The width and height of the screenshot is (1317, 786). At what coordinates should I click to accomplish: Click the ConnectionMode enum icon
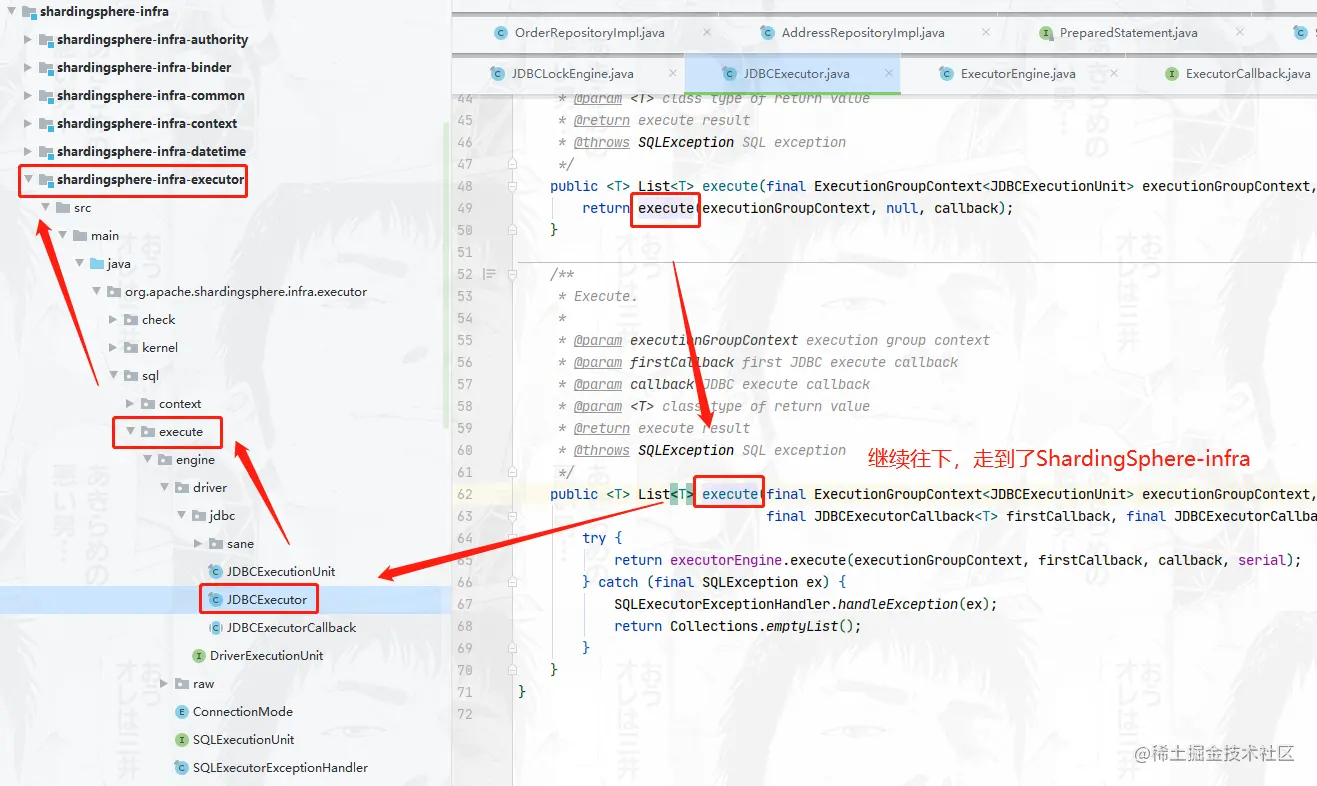pyautogui.click(x=181, y=712)
